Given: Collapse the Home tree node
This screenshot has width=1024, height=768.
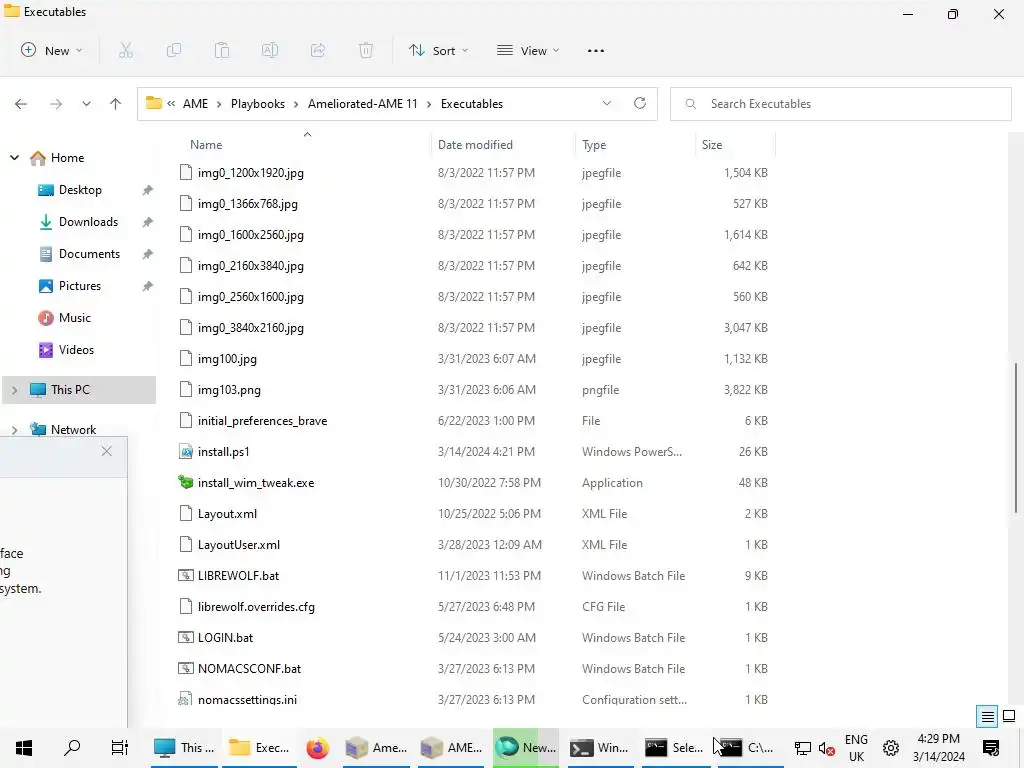Looking at the screenshot, I should (14, 157).
